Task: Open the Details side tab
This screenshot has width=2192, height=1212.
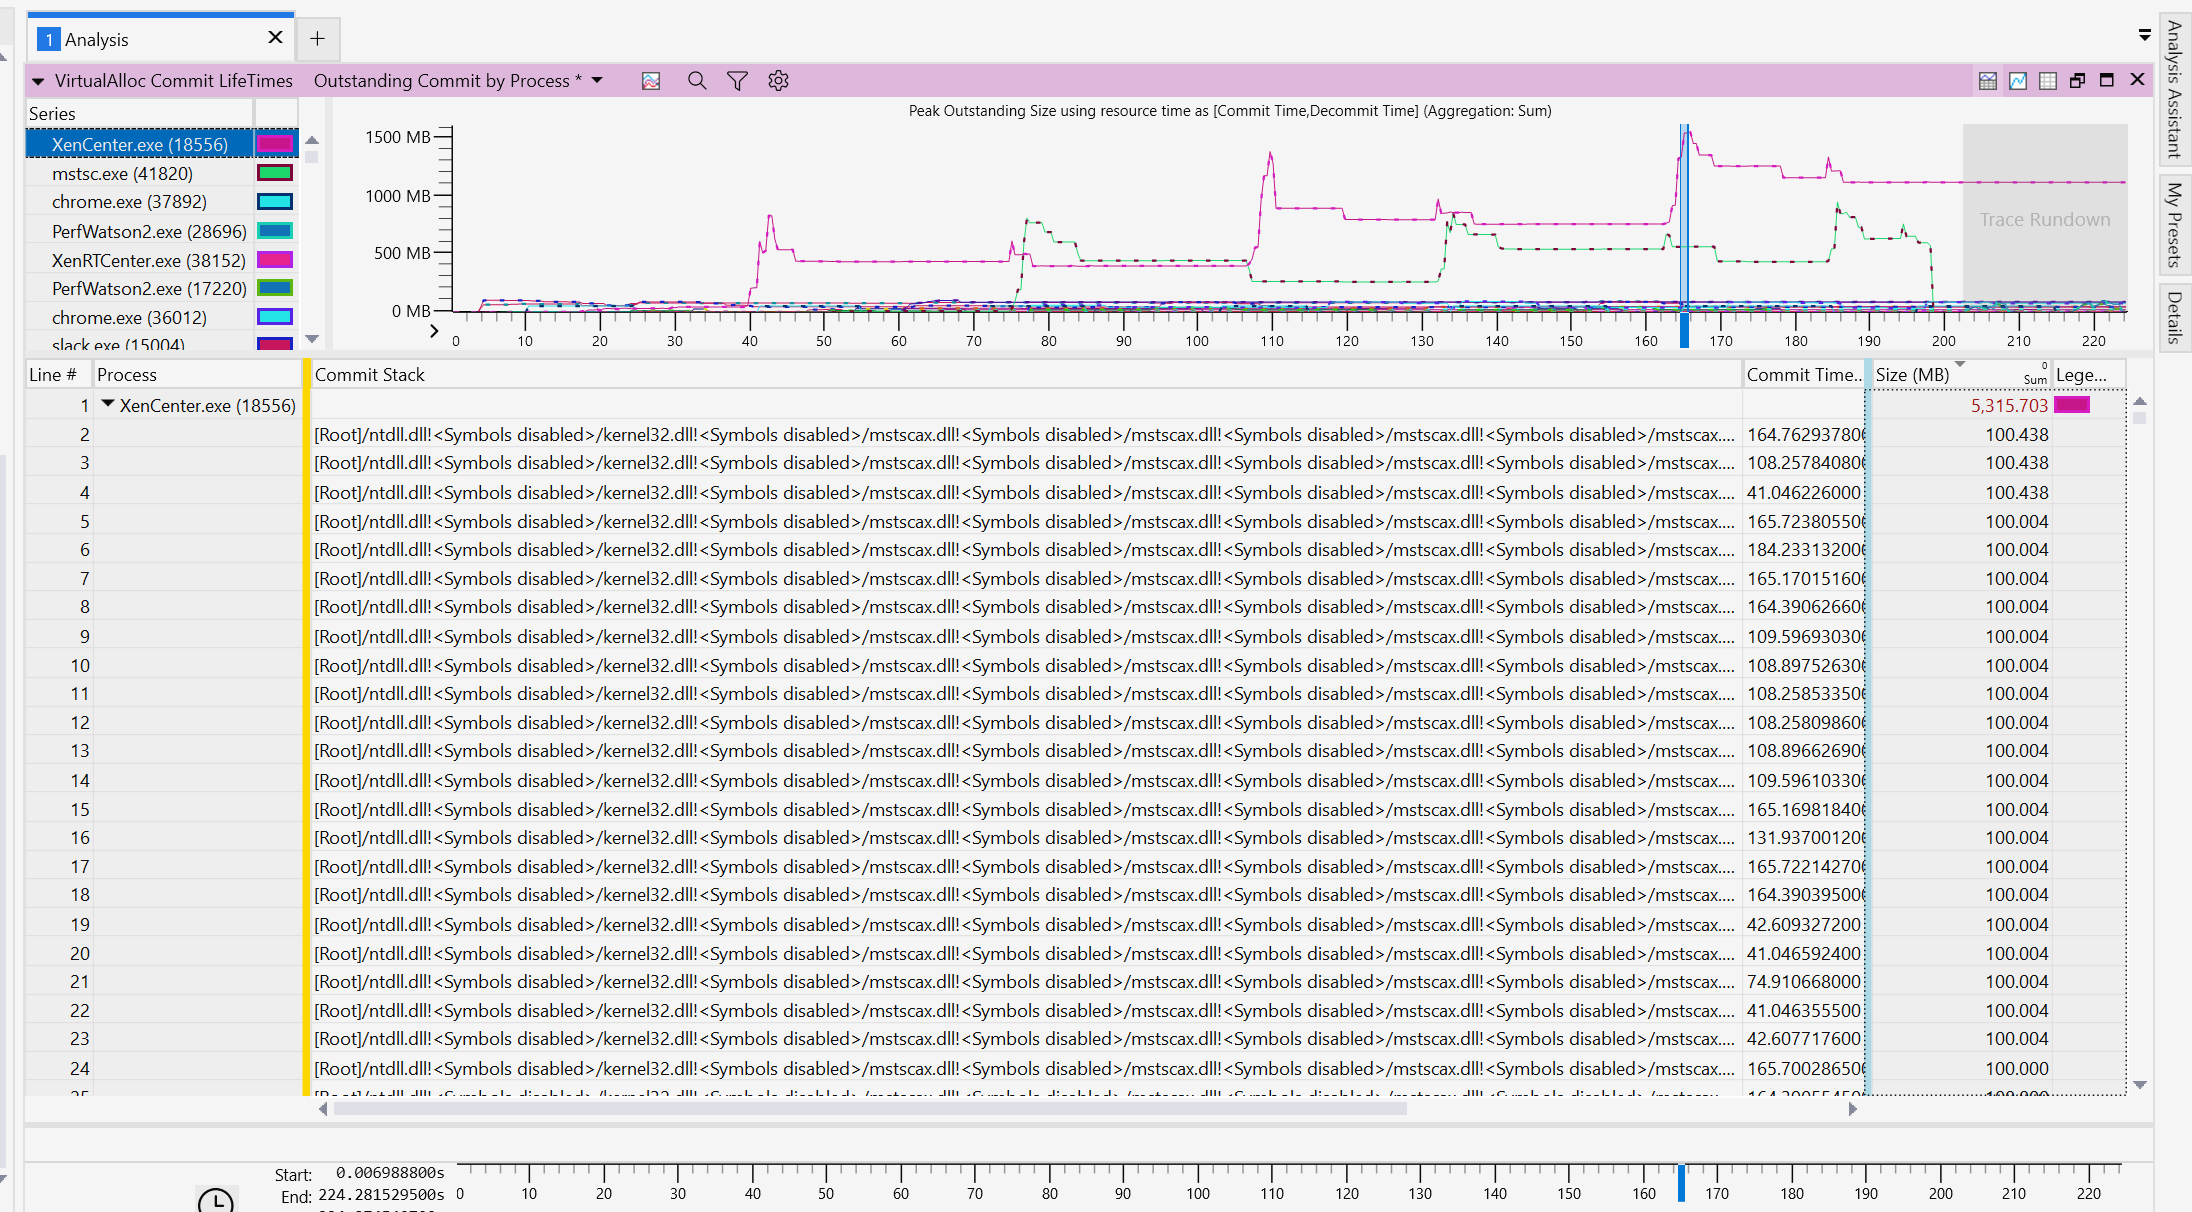Action: tap(2175, 317)
